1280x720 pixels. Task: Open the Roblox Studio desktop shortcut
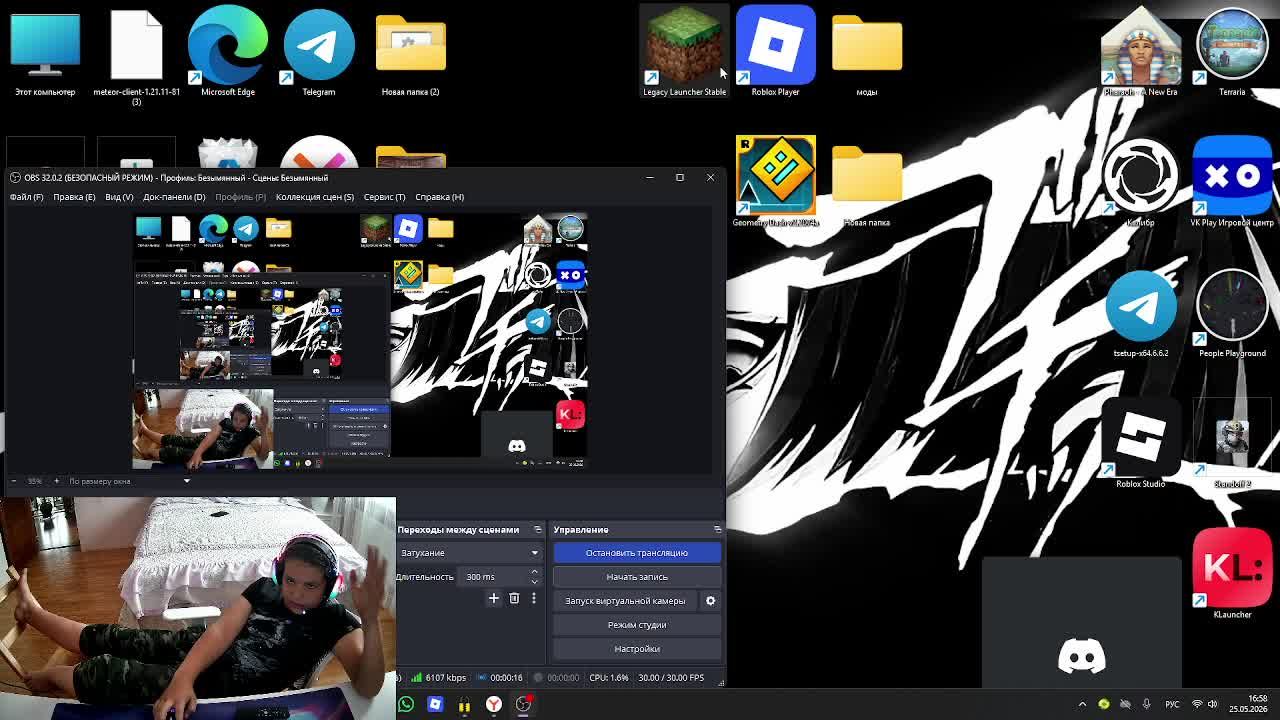coord(1140,443)
